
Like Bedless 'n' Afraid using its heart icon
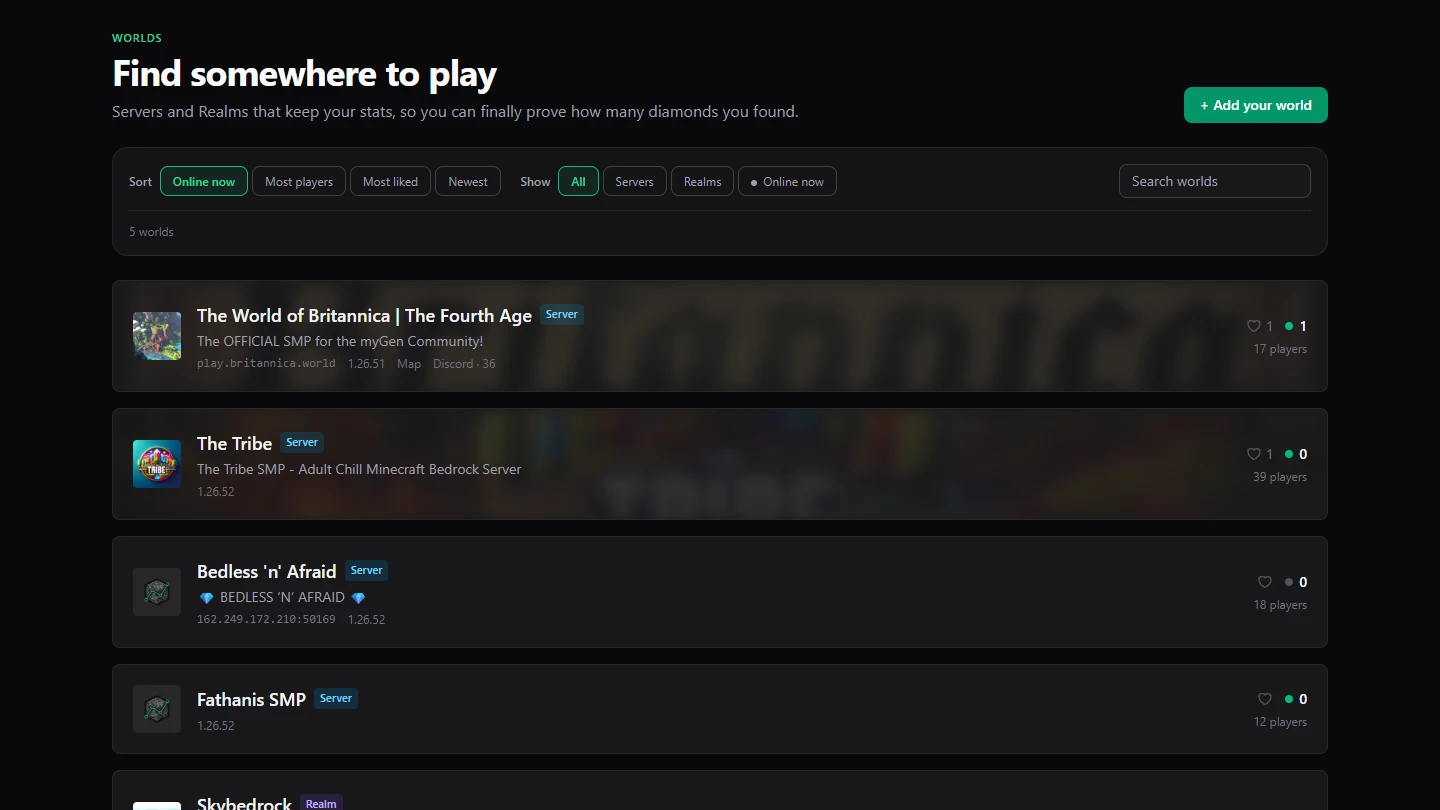tap(1265, 582)
